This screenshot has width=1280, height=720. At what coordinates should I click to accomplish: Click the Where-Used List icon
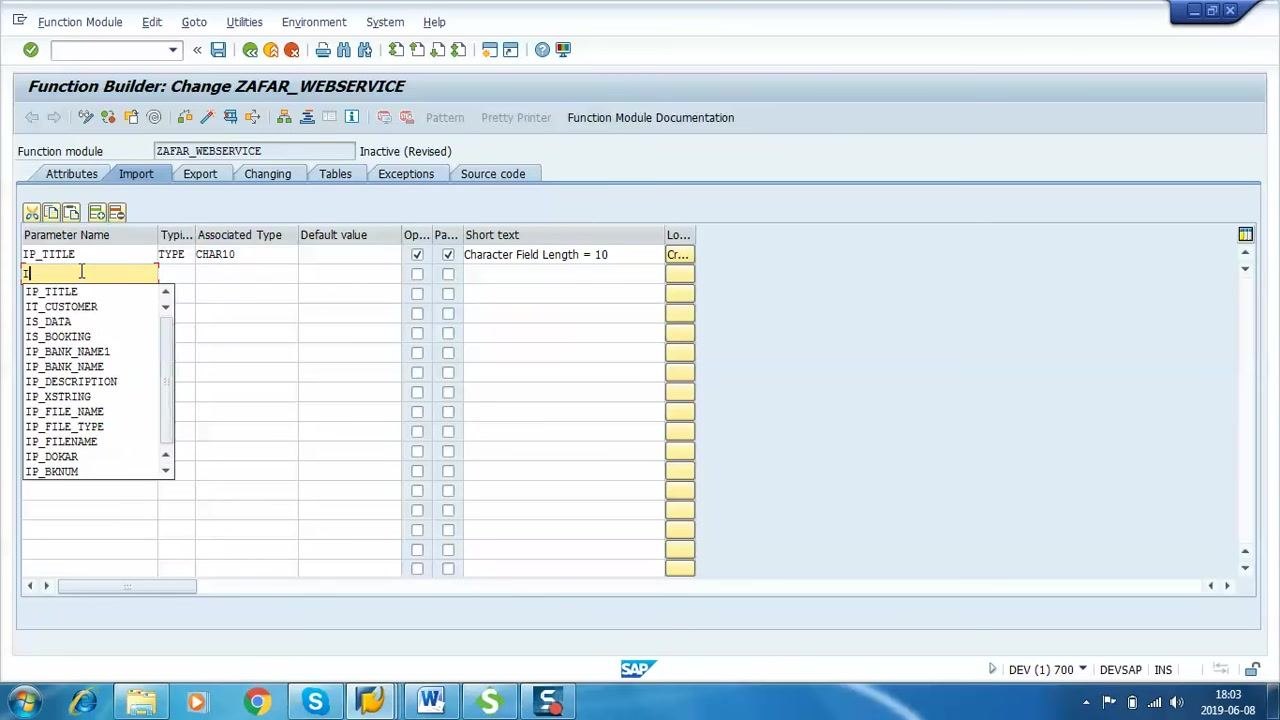(252, 117)
